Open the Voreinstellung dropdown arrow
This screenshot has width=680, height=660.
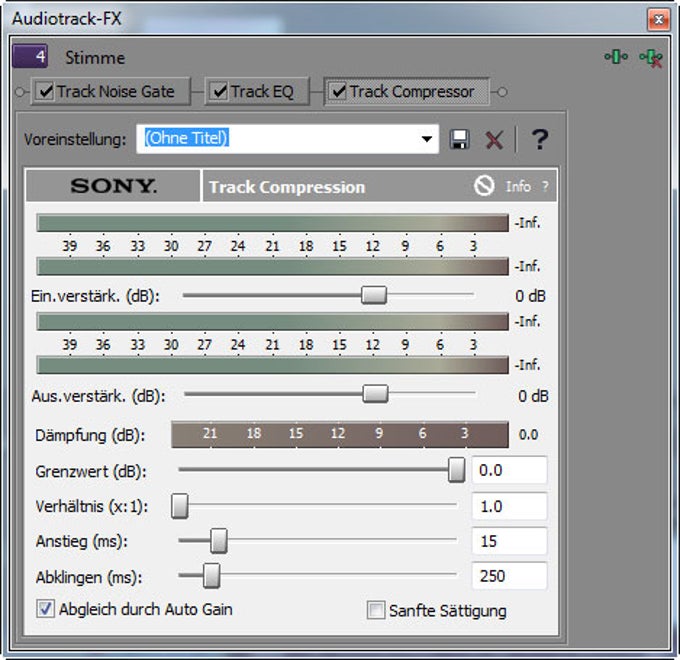click(427, 139)
